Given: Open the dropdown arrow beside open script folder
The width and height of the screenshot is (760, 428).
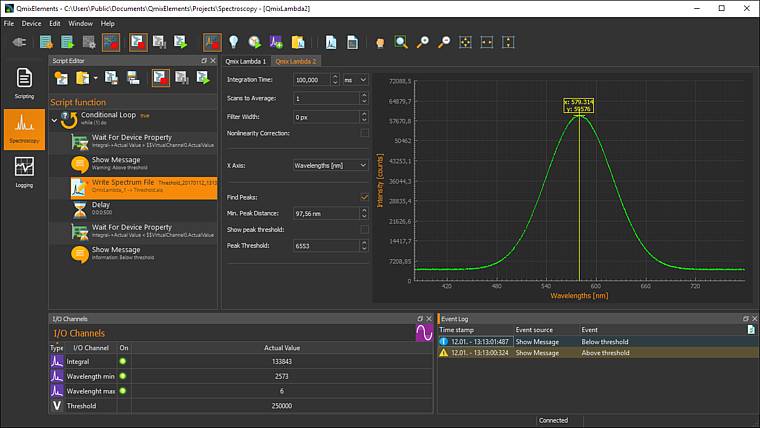Looking at the screenshot, I should point(95,78).
